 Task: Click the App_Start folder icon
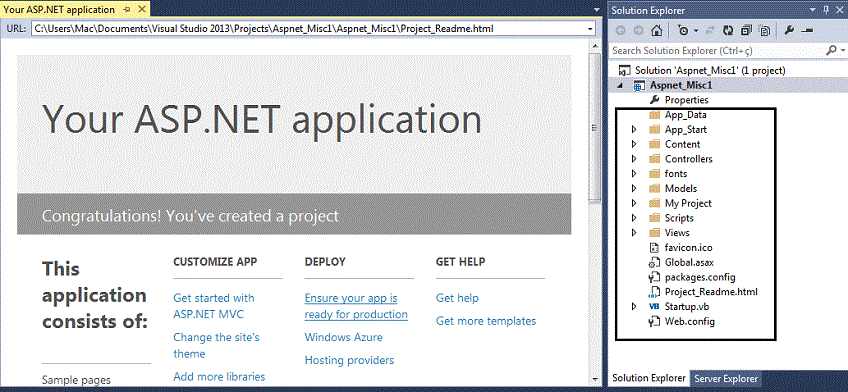654,130
